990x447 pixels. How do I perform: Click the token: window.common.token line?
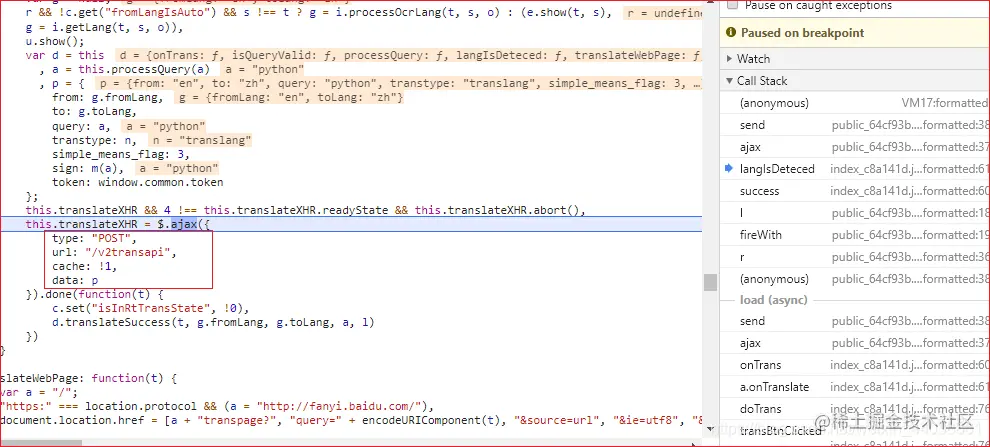coord(138,182)
